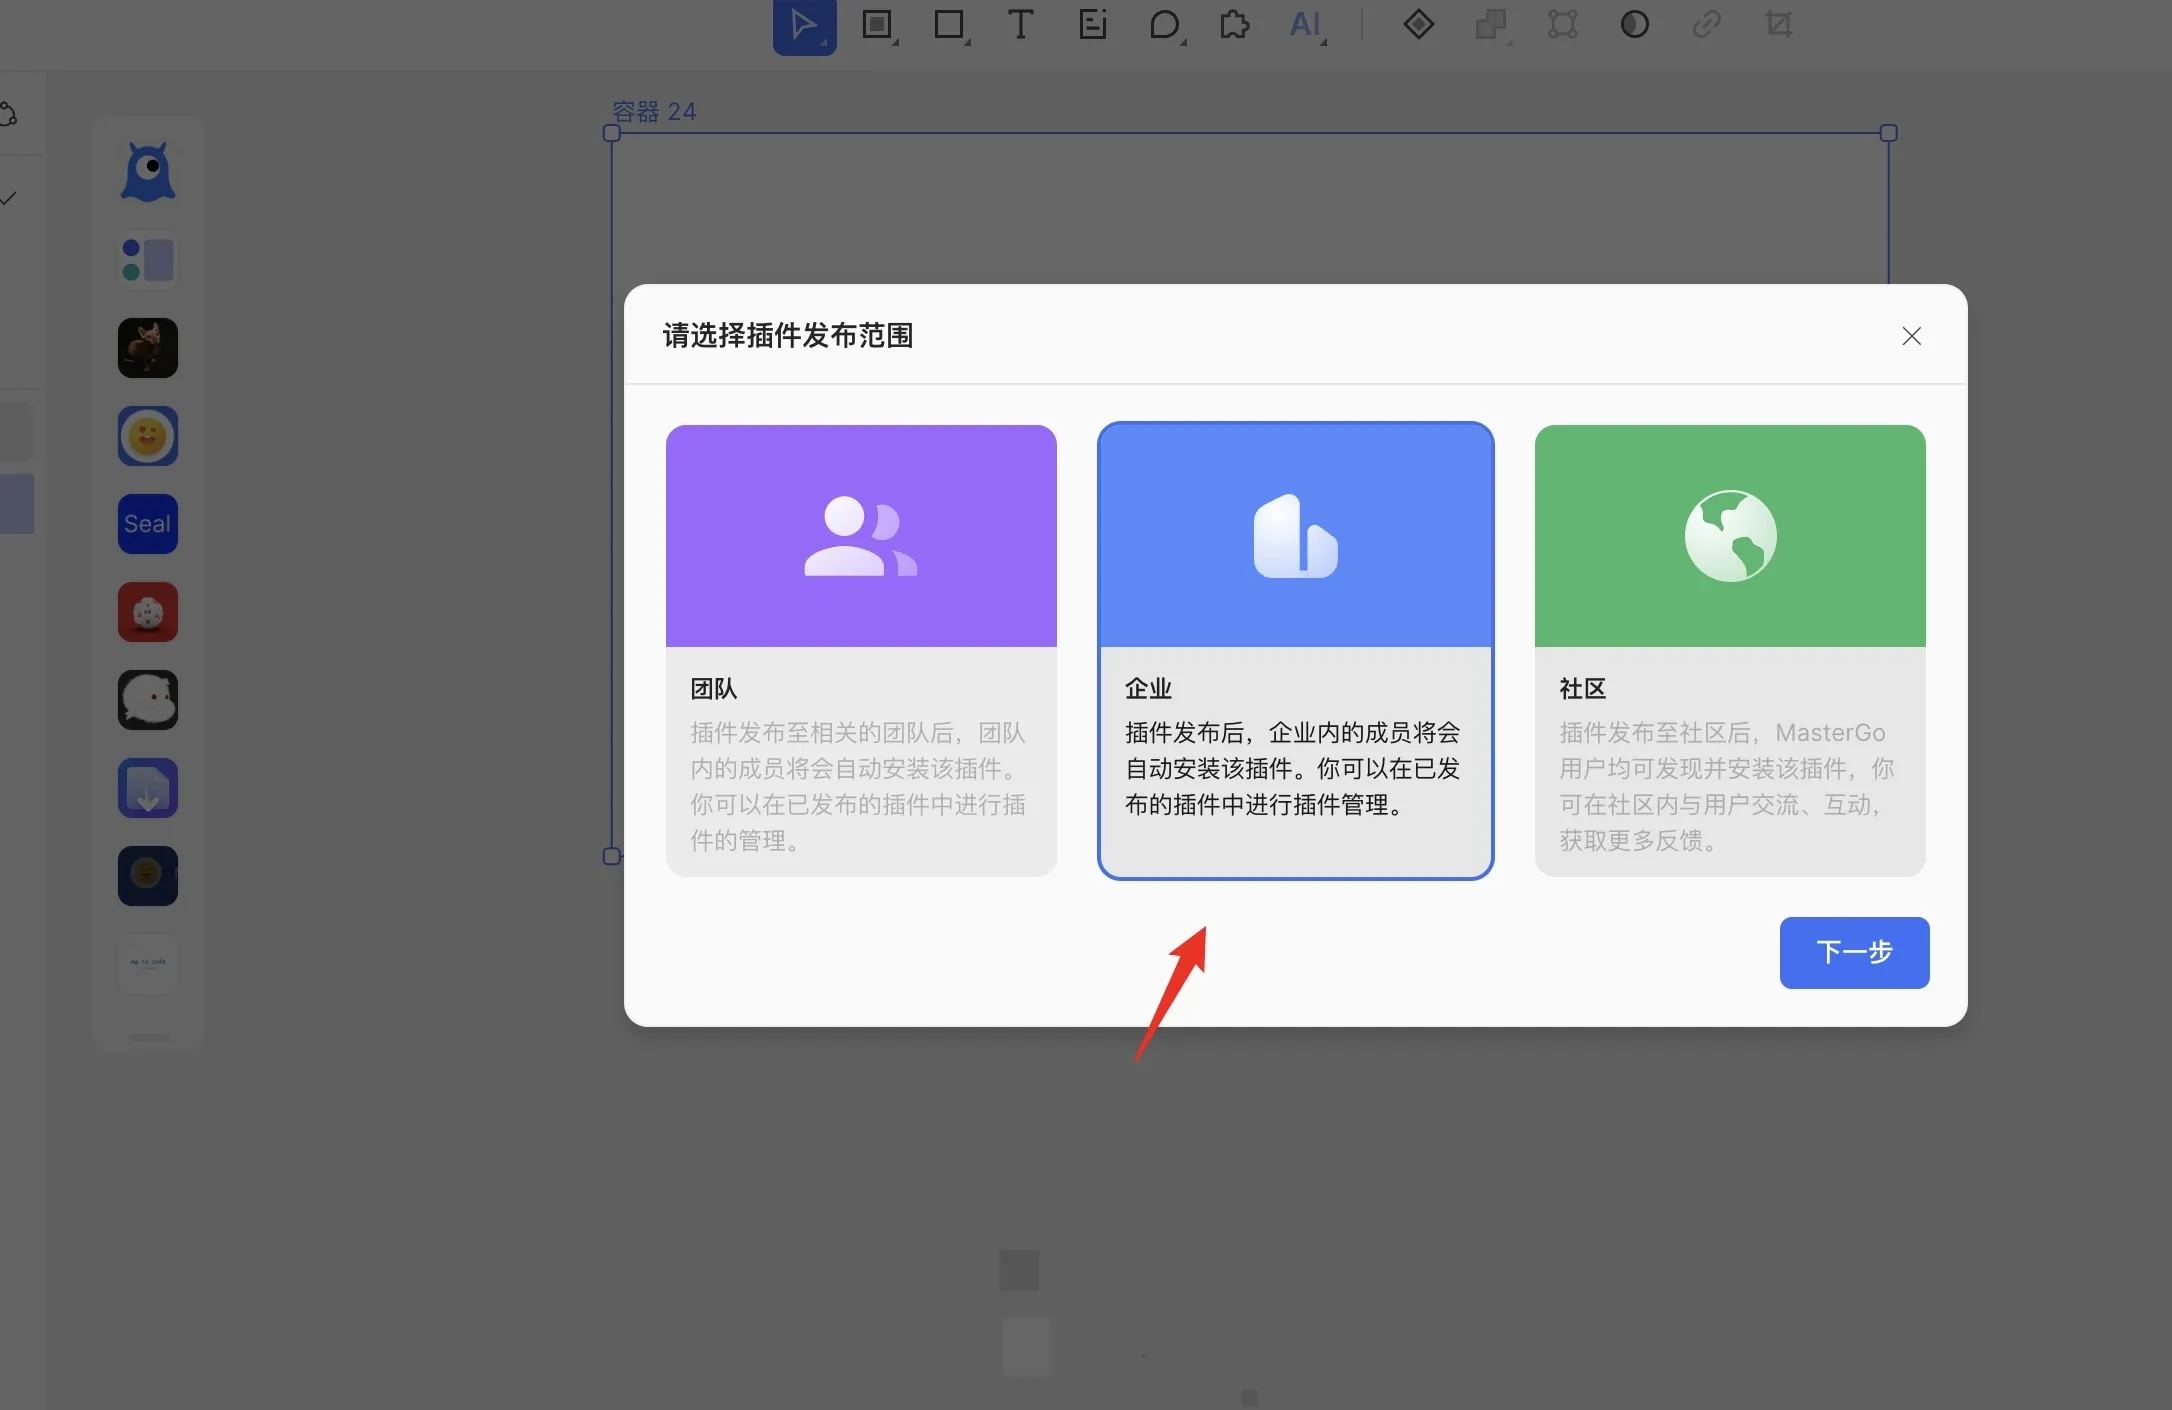Choose the 社区 (Community) publish scope

pyautogui.click(x=1730, y=650)
